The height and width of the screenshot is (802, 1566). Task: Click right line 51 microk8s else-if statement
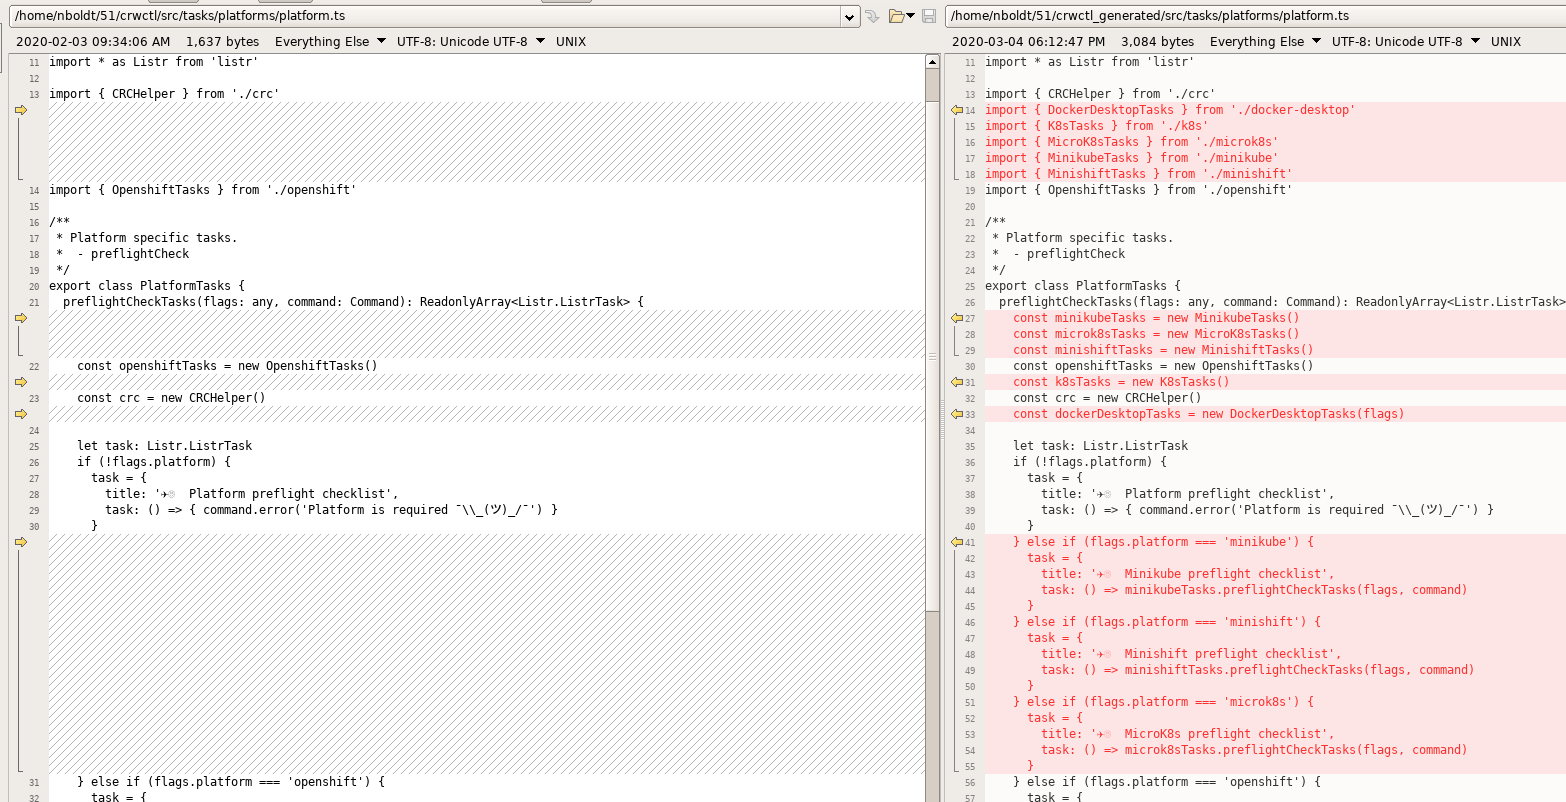[1163, 702]
